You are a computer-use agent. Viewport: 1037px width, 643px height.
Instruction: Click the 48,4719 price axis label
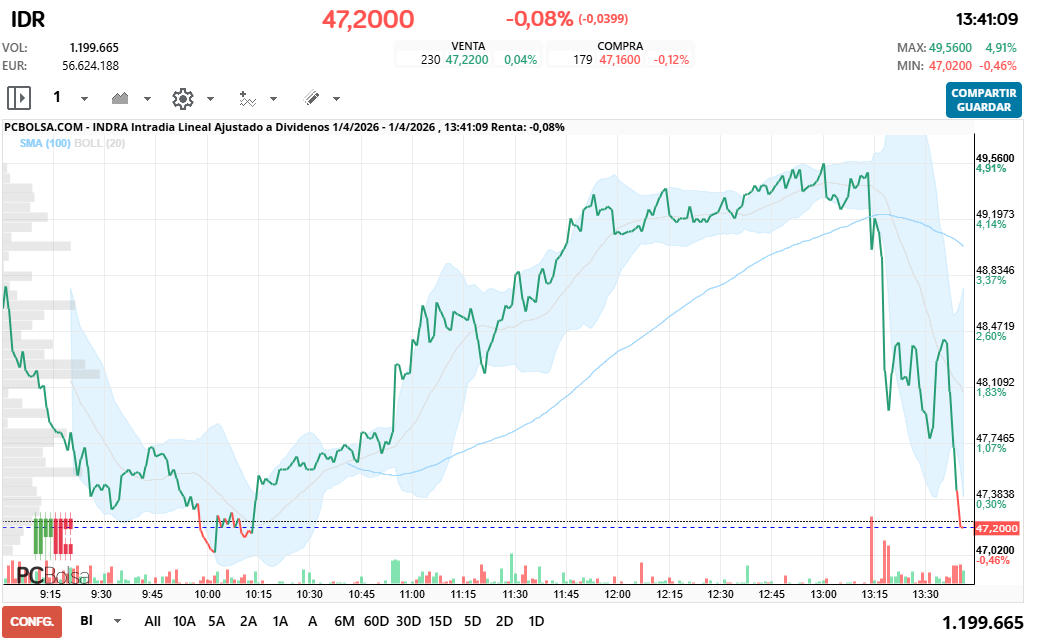tap(995, 326)
